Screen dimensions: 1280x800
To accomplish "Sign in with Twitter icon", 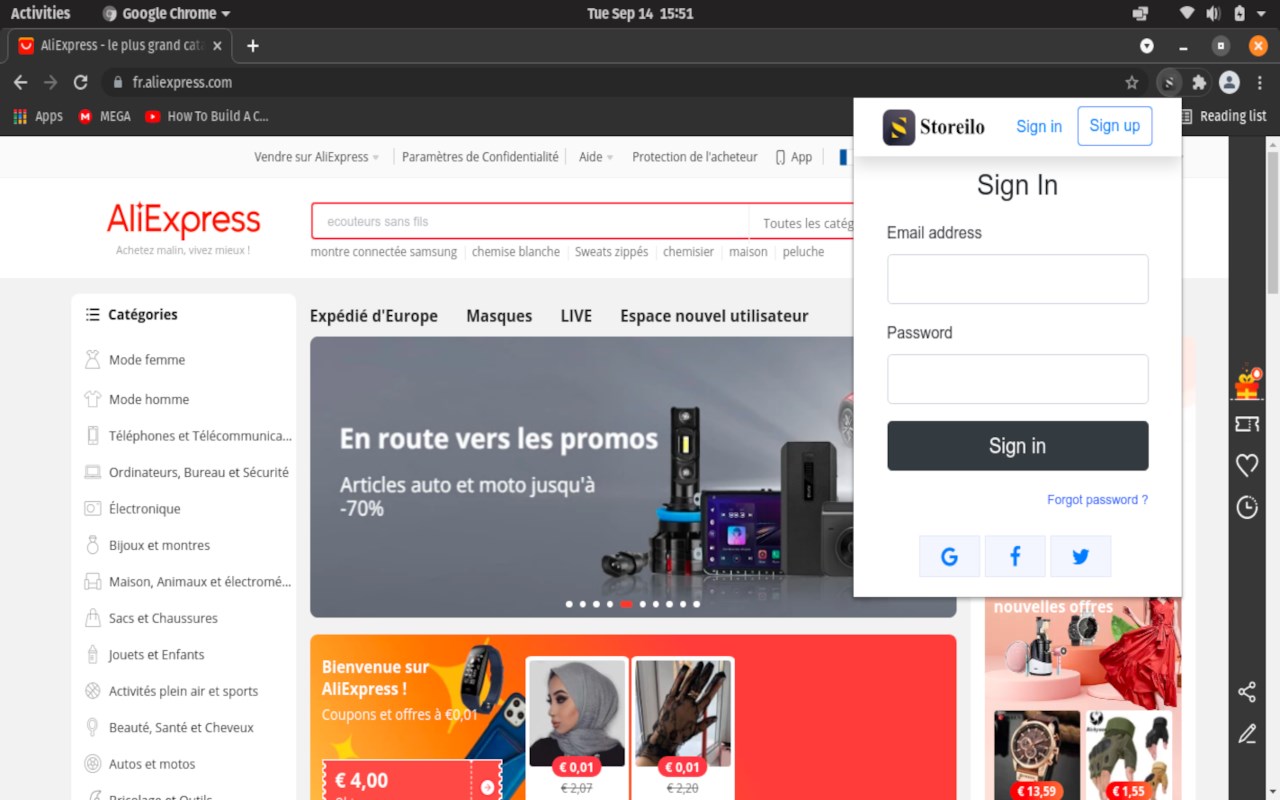I will tap(1081, 557).
